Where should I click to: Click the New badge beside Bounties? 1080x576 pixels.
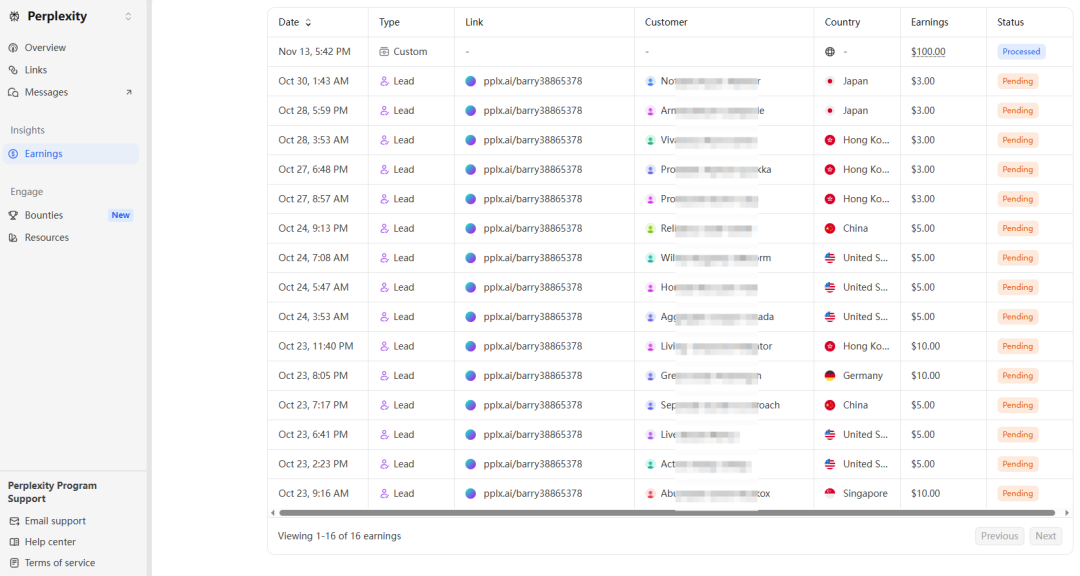click(x=121, y=215)
